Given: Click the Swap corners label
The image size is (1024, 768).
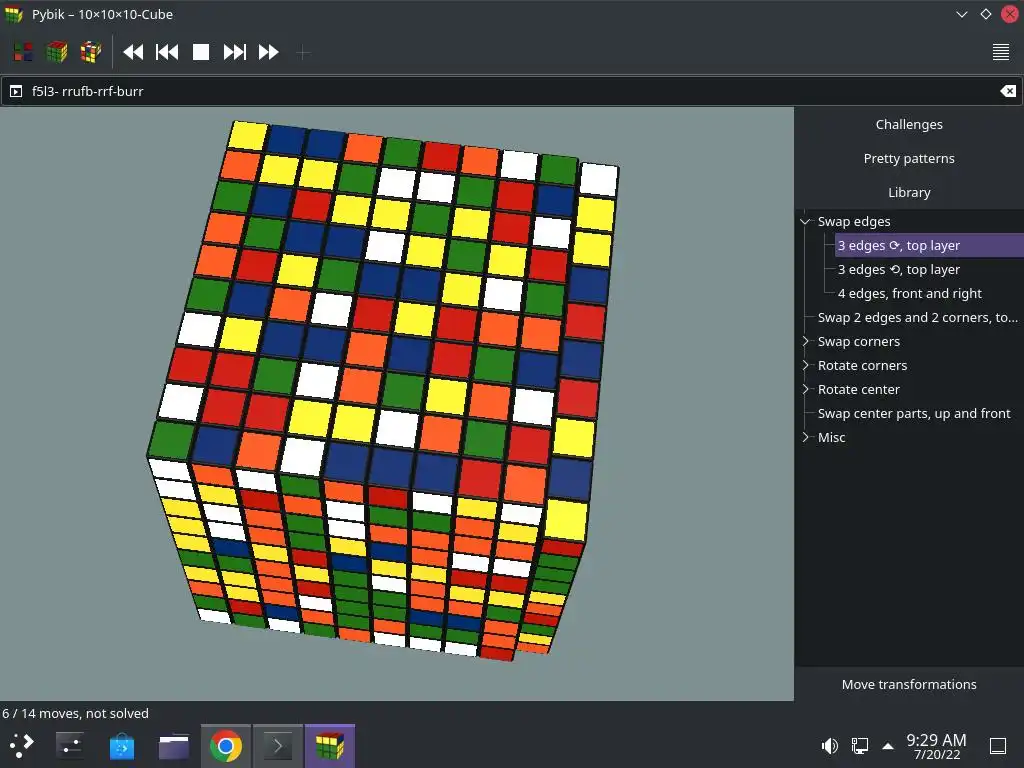Looking at the screenshot, I should pyautogui.click(x=859, y=341).
